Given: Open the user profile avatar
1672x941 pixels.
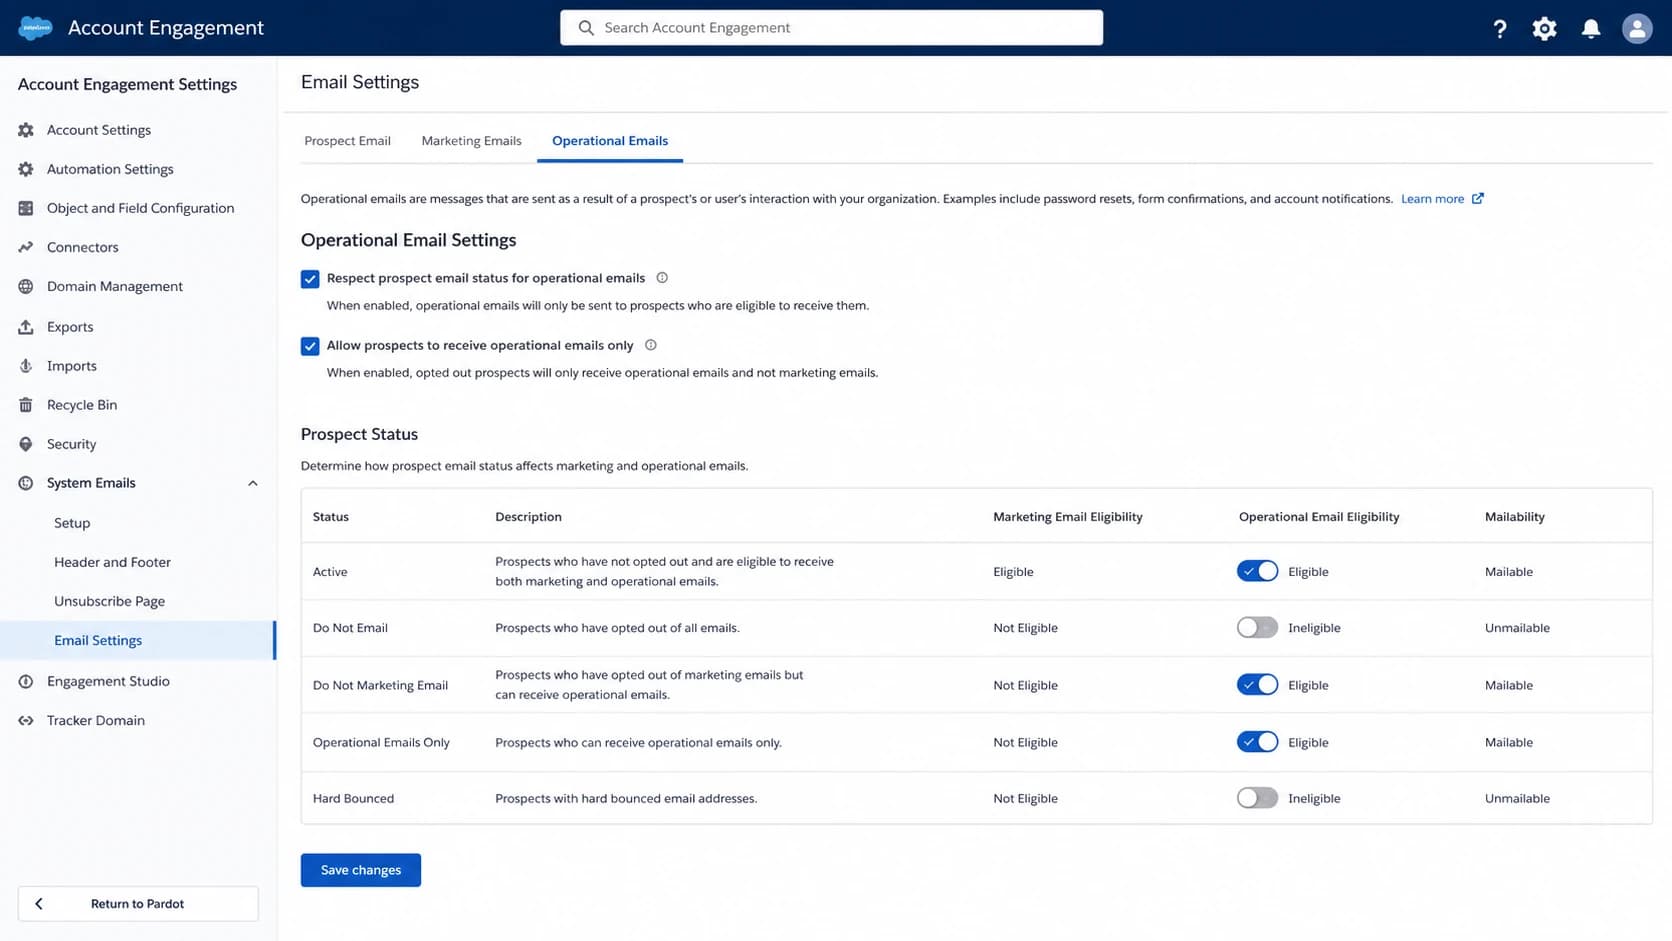Looking at the screenshot, I should pos(1637,29).
